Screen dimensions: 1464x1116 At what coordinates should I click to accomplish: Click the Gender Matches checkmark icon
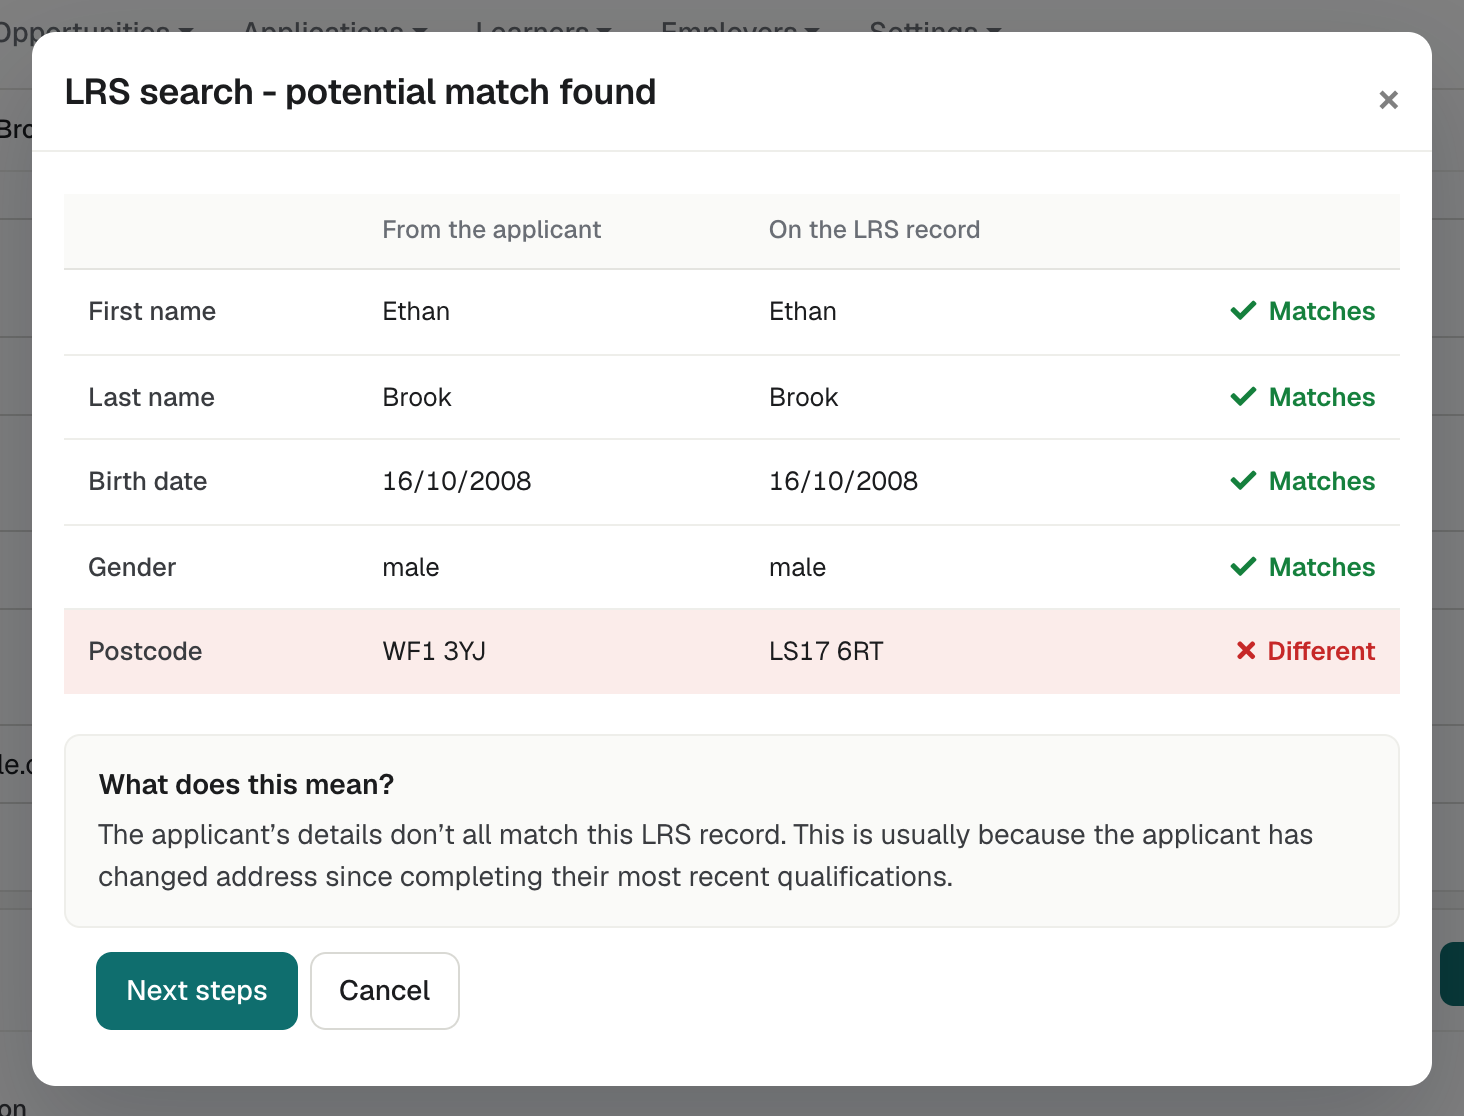(1243, 567)
